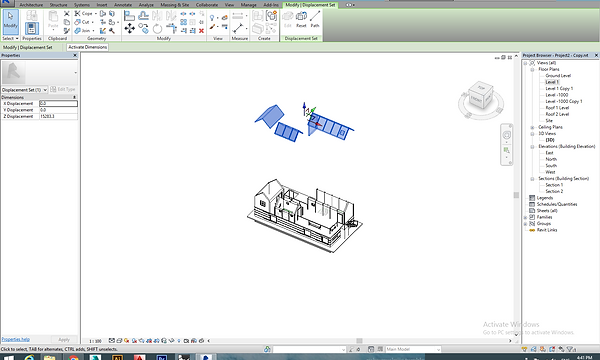Open the Manage ribbon tab
The height and width of the screenshot is (360, 600).
click(248, 5)
